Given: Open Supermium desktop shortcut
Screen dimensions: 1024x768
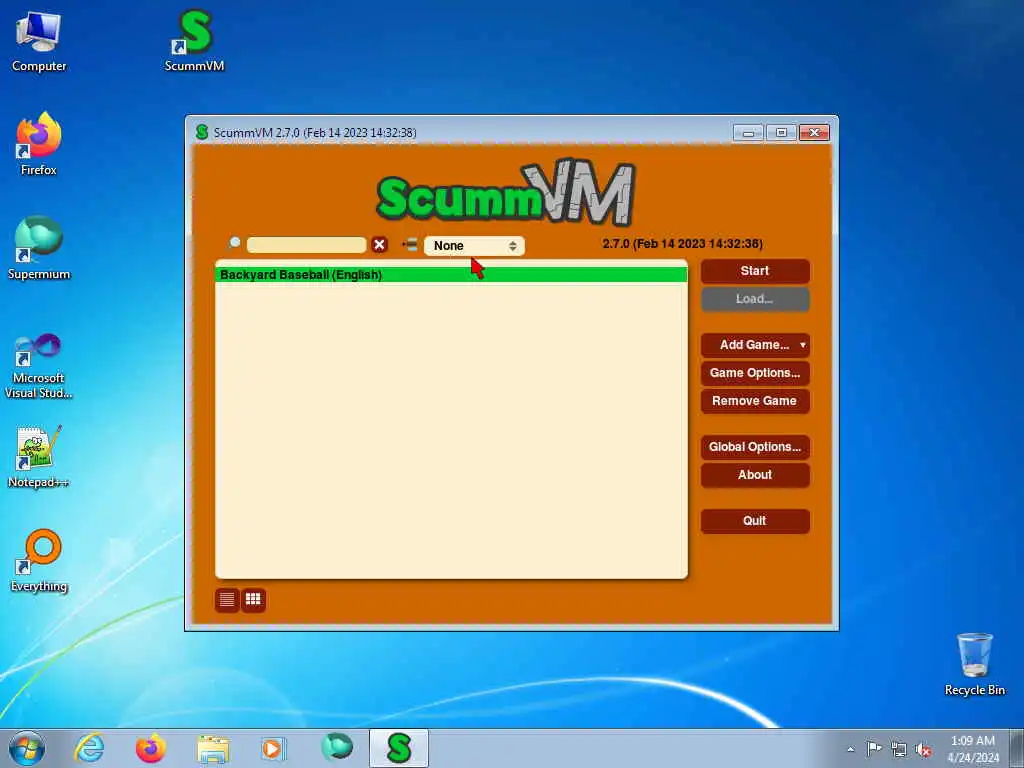Looking at the screenshot, I should click(x=39, y=249).
